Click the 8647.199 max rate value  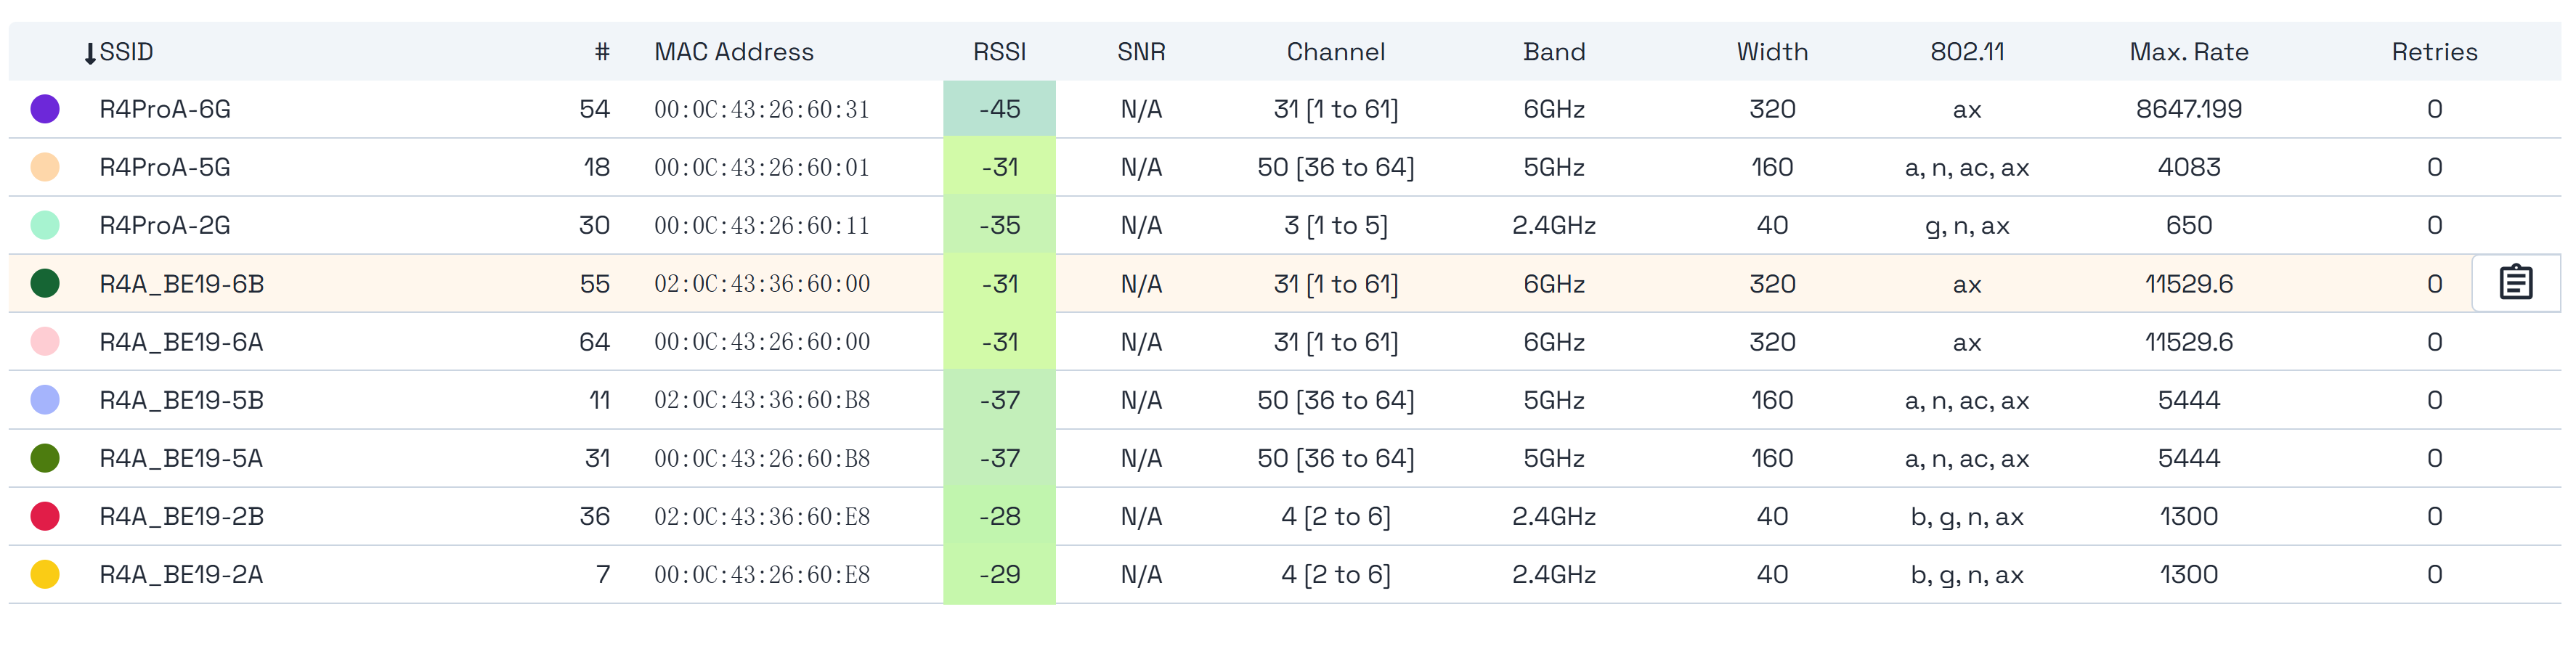[2188, 109]
